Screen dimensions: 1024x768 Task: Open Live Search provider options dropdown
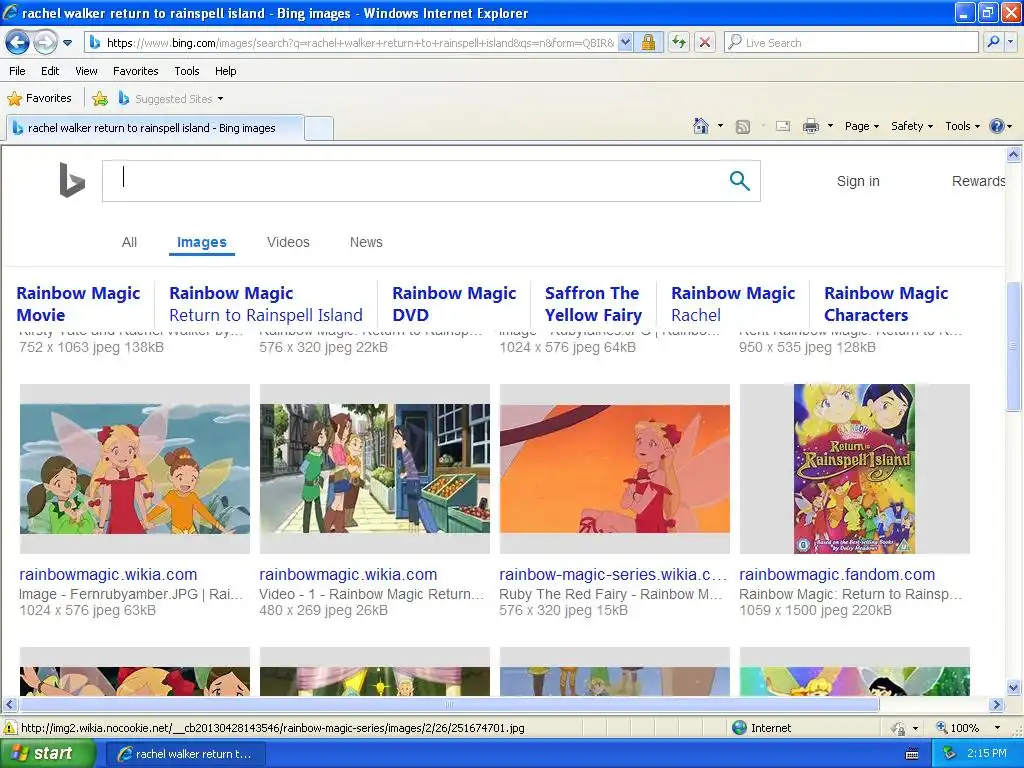coord(1010,43)
